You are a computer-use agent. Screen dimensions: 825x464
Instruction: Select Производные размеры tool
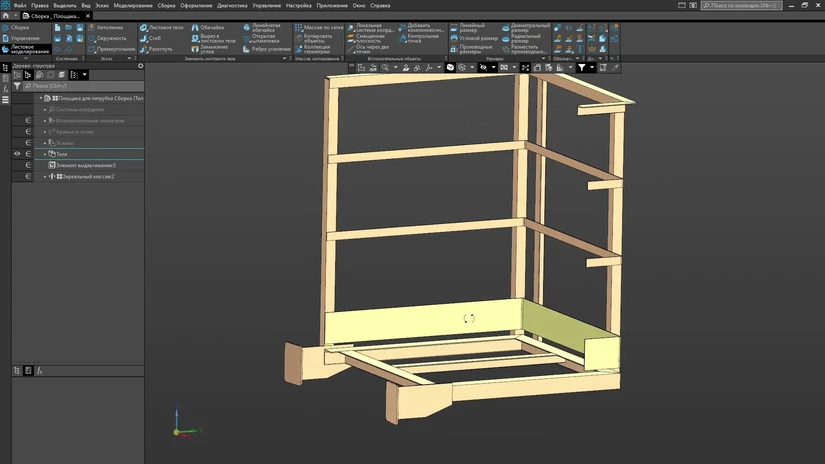click(471, 49)
